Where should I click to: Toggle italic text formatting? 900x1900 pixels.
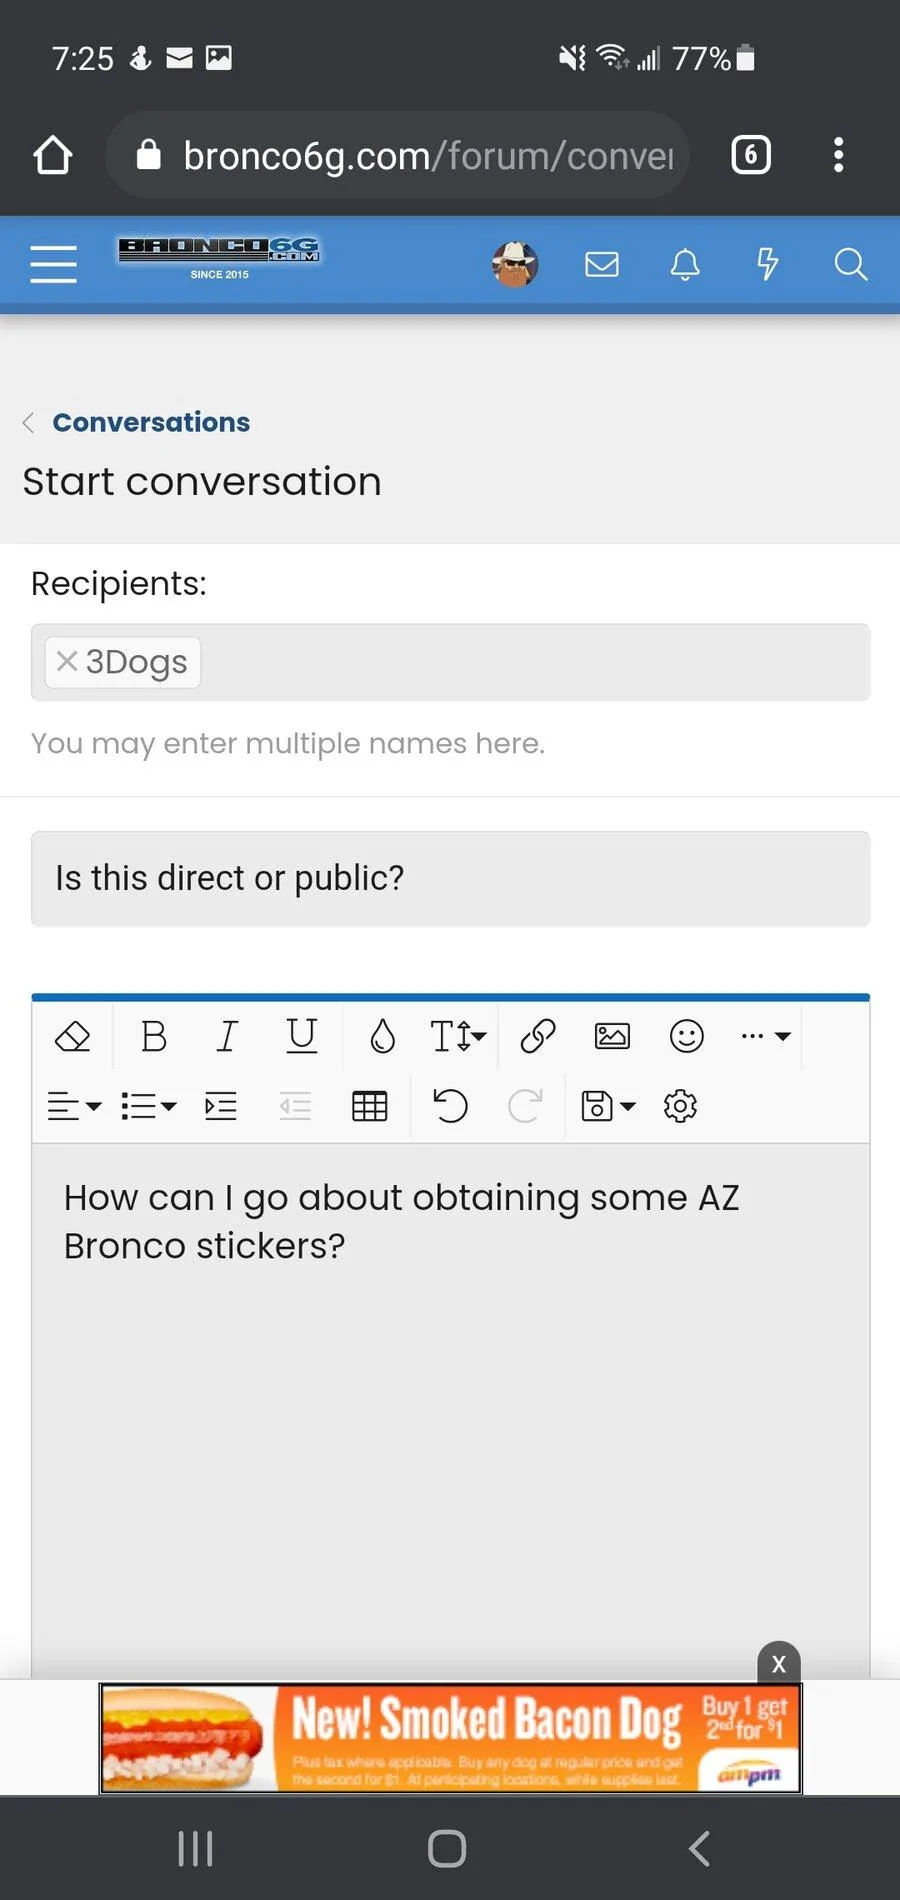point(227,1036)
